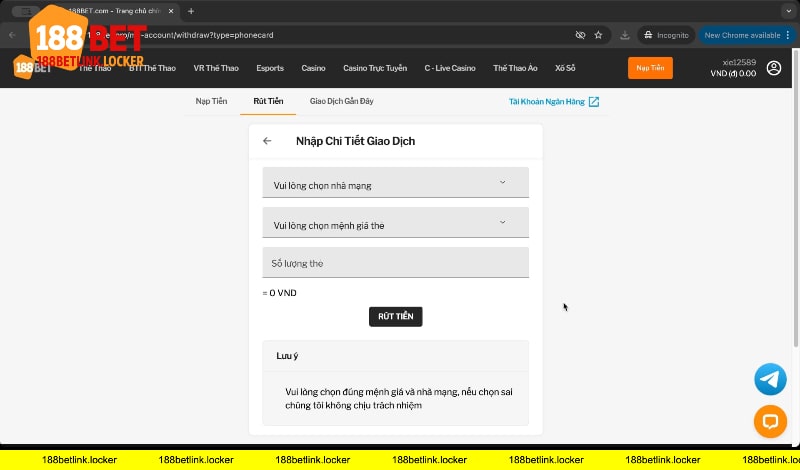
Task: Open the orange live chat support widget
Action: click(770, 421)
